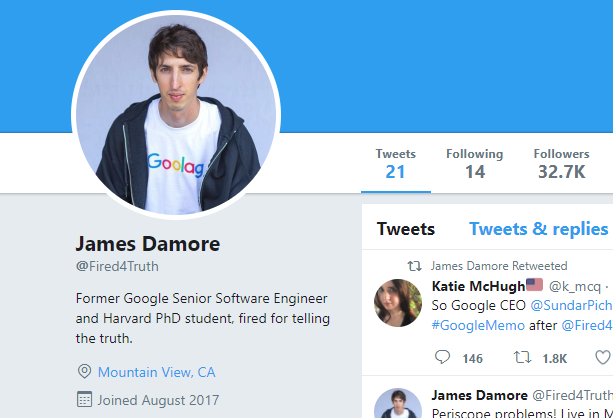Viewport: 613px width, 418px height.
Task: Open the Followers 32.7K stat
Action: tap(561, 164)
